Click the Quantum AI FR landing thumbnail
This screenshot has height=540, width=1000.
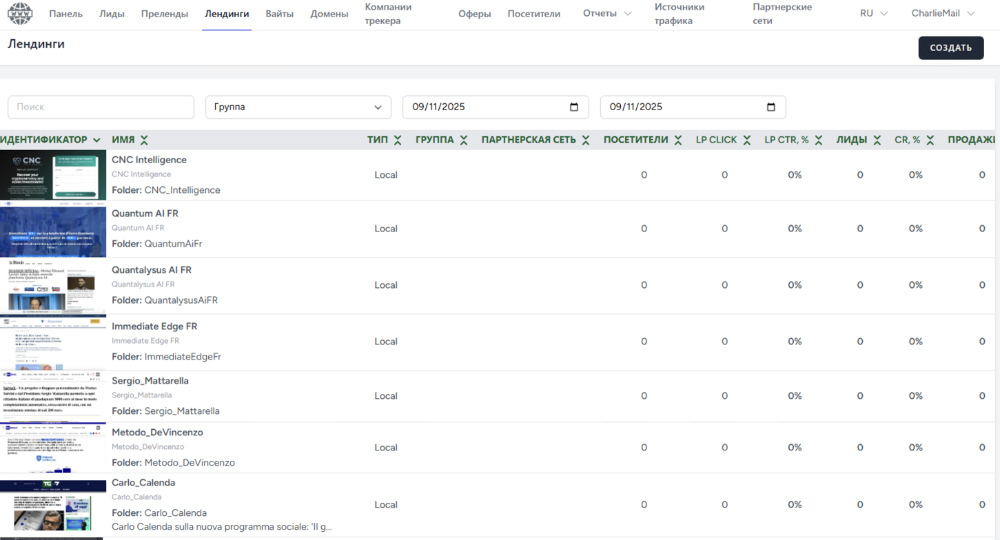click(53, 230)
